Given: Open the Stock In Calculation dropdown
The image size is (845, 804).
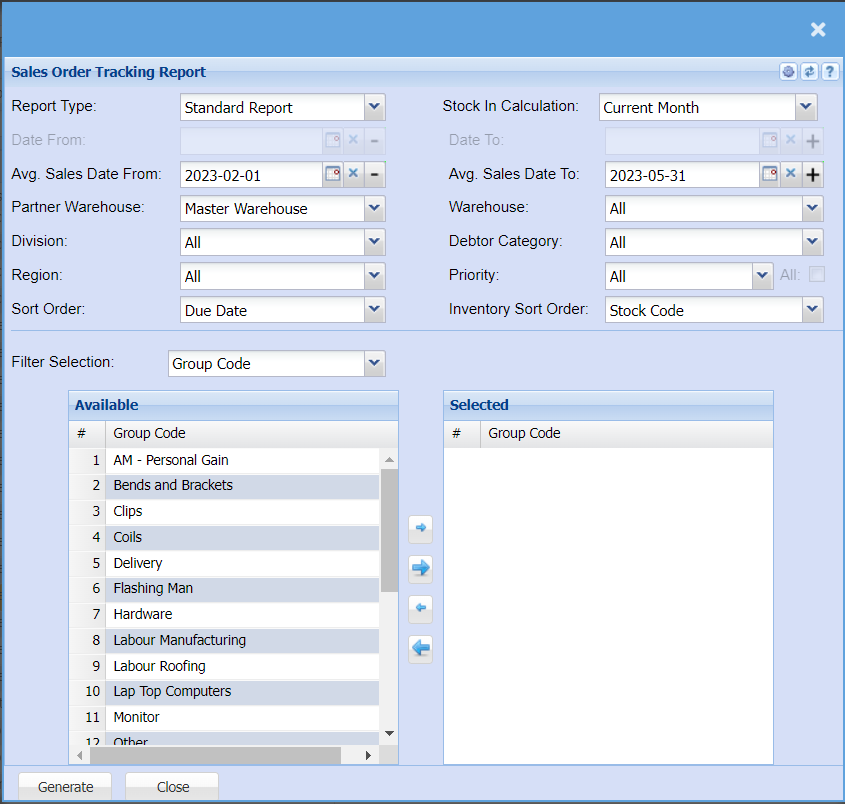Looking at the screenshot, I should [806, 107].
